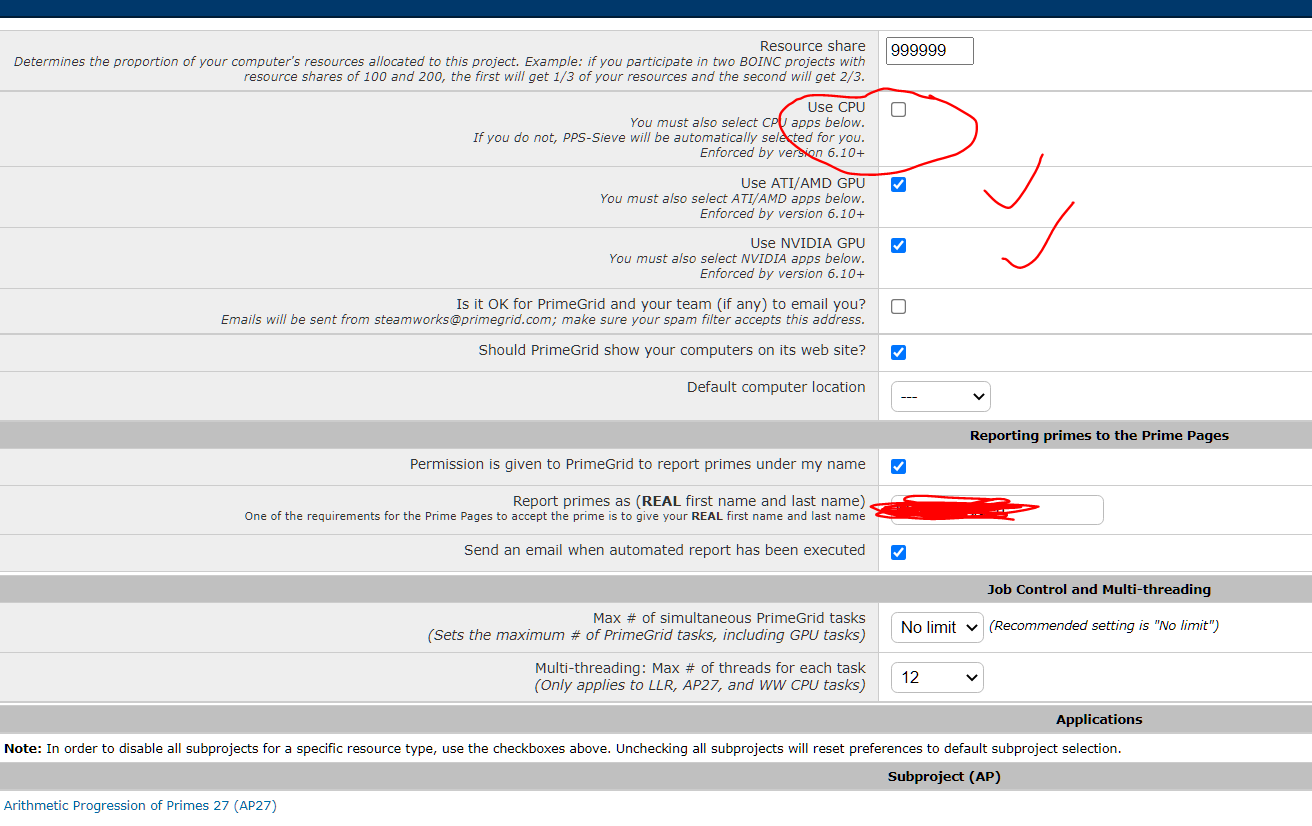The height and width of the screenshot is (826, 1312).
Task: Click the 'Only applies to LLR, AP27' note
Action: click(x=700, y=685)
